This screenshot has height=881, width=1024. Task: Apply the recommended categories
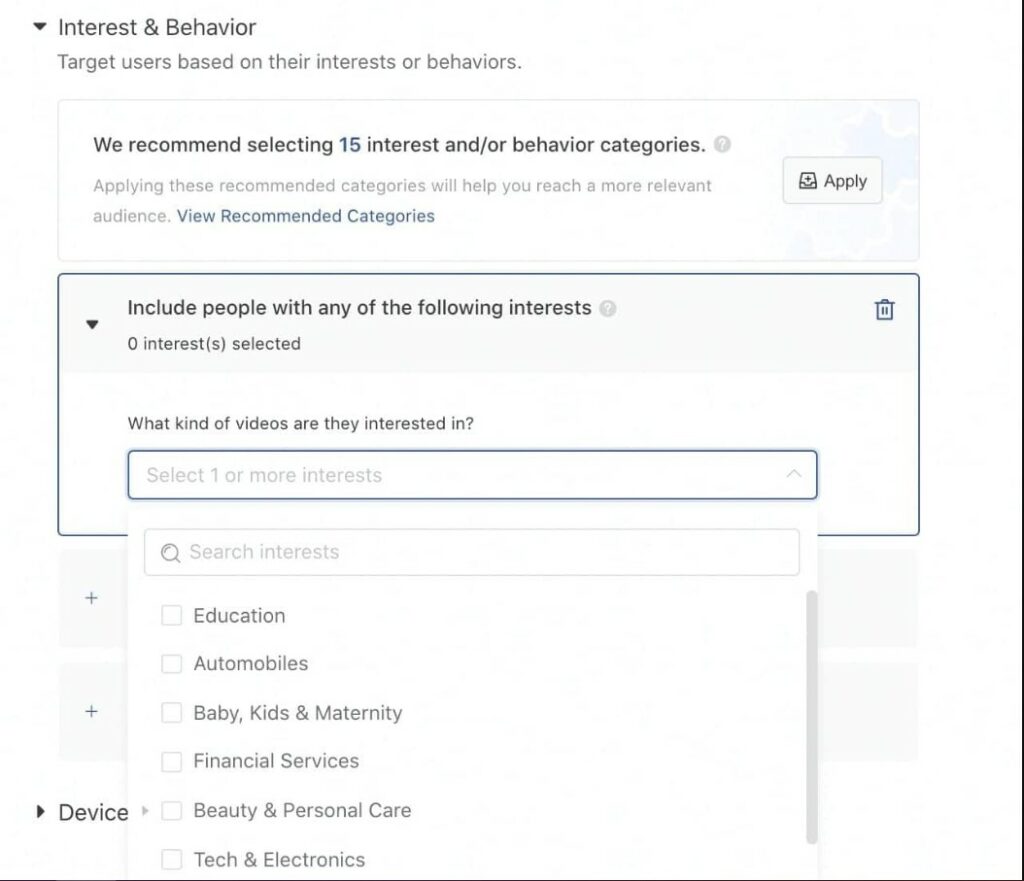(833, 180)
